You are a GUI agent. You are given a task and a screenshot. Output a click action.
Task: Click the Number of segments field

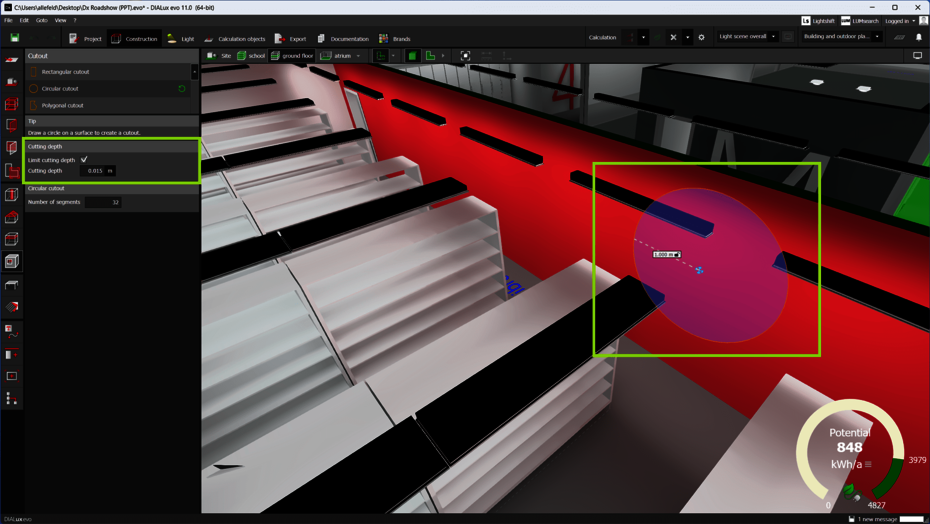coord(103,202)
